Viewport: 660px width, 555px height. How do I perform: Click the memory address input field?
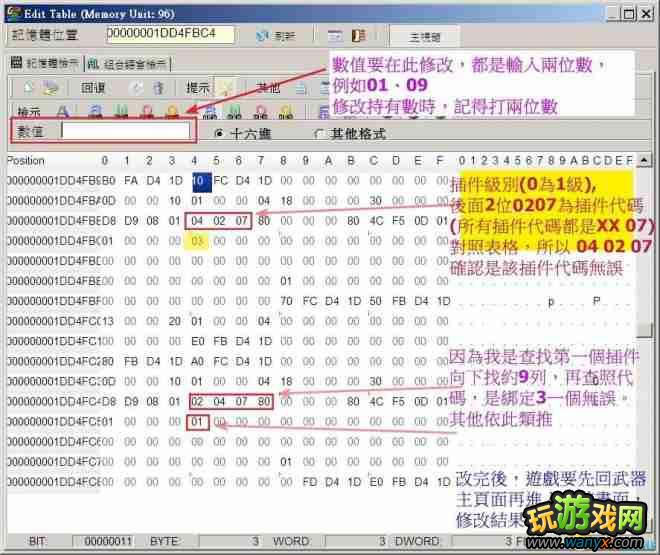click(x=168, y=33)
